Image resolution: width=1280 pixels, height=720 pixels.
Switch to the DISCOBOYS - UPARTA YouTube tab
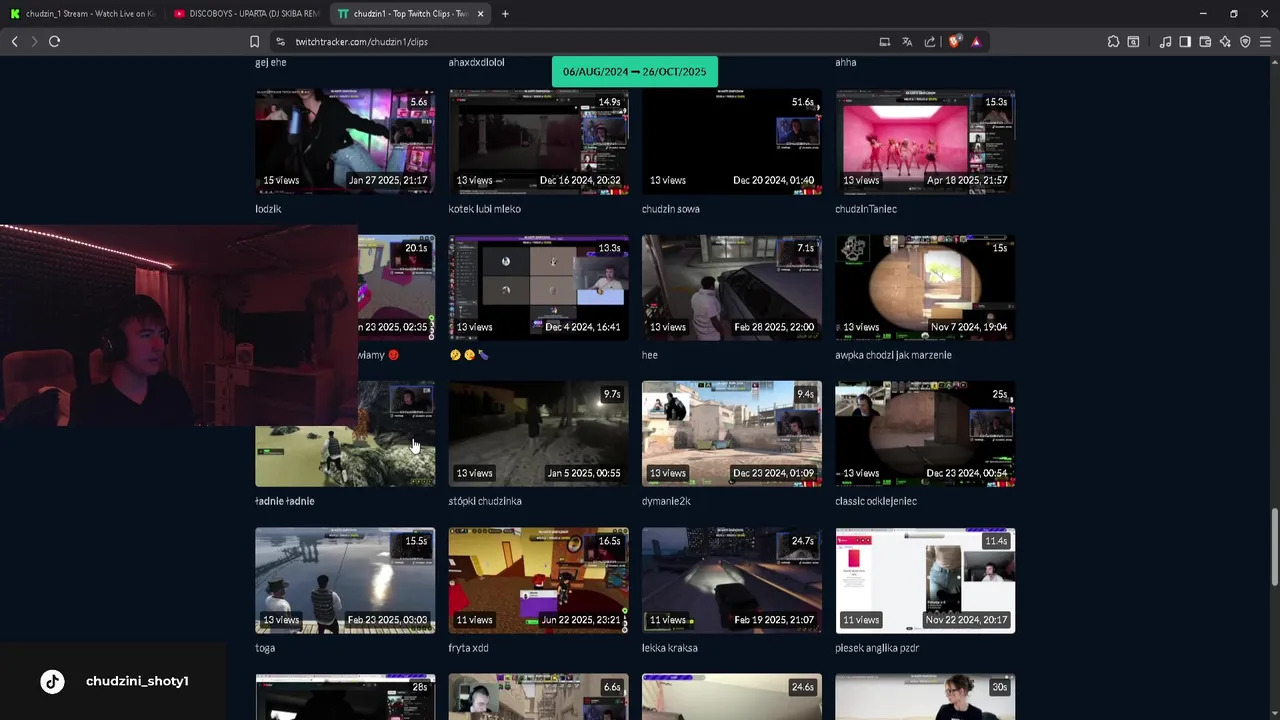pos(246,14)
